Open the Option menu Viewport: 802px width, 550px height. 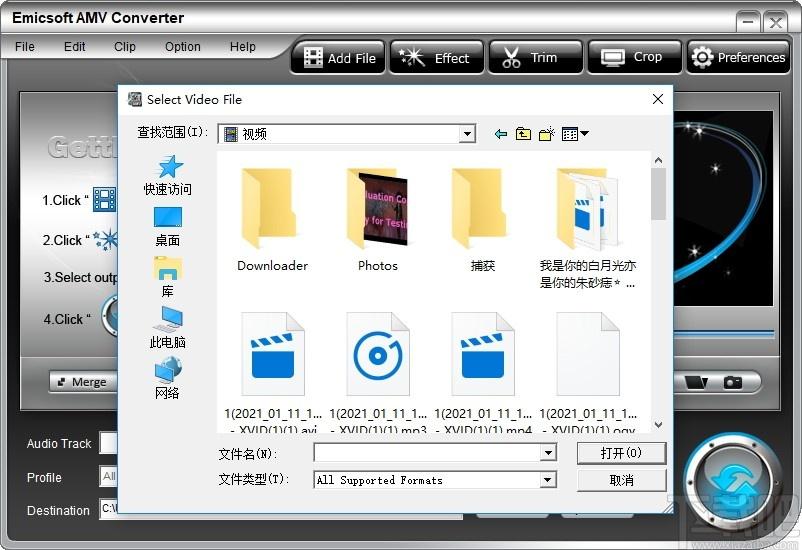[183, 47]
